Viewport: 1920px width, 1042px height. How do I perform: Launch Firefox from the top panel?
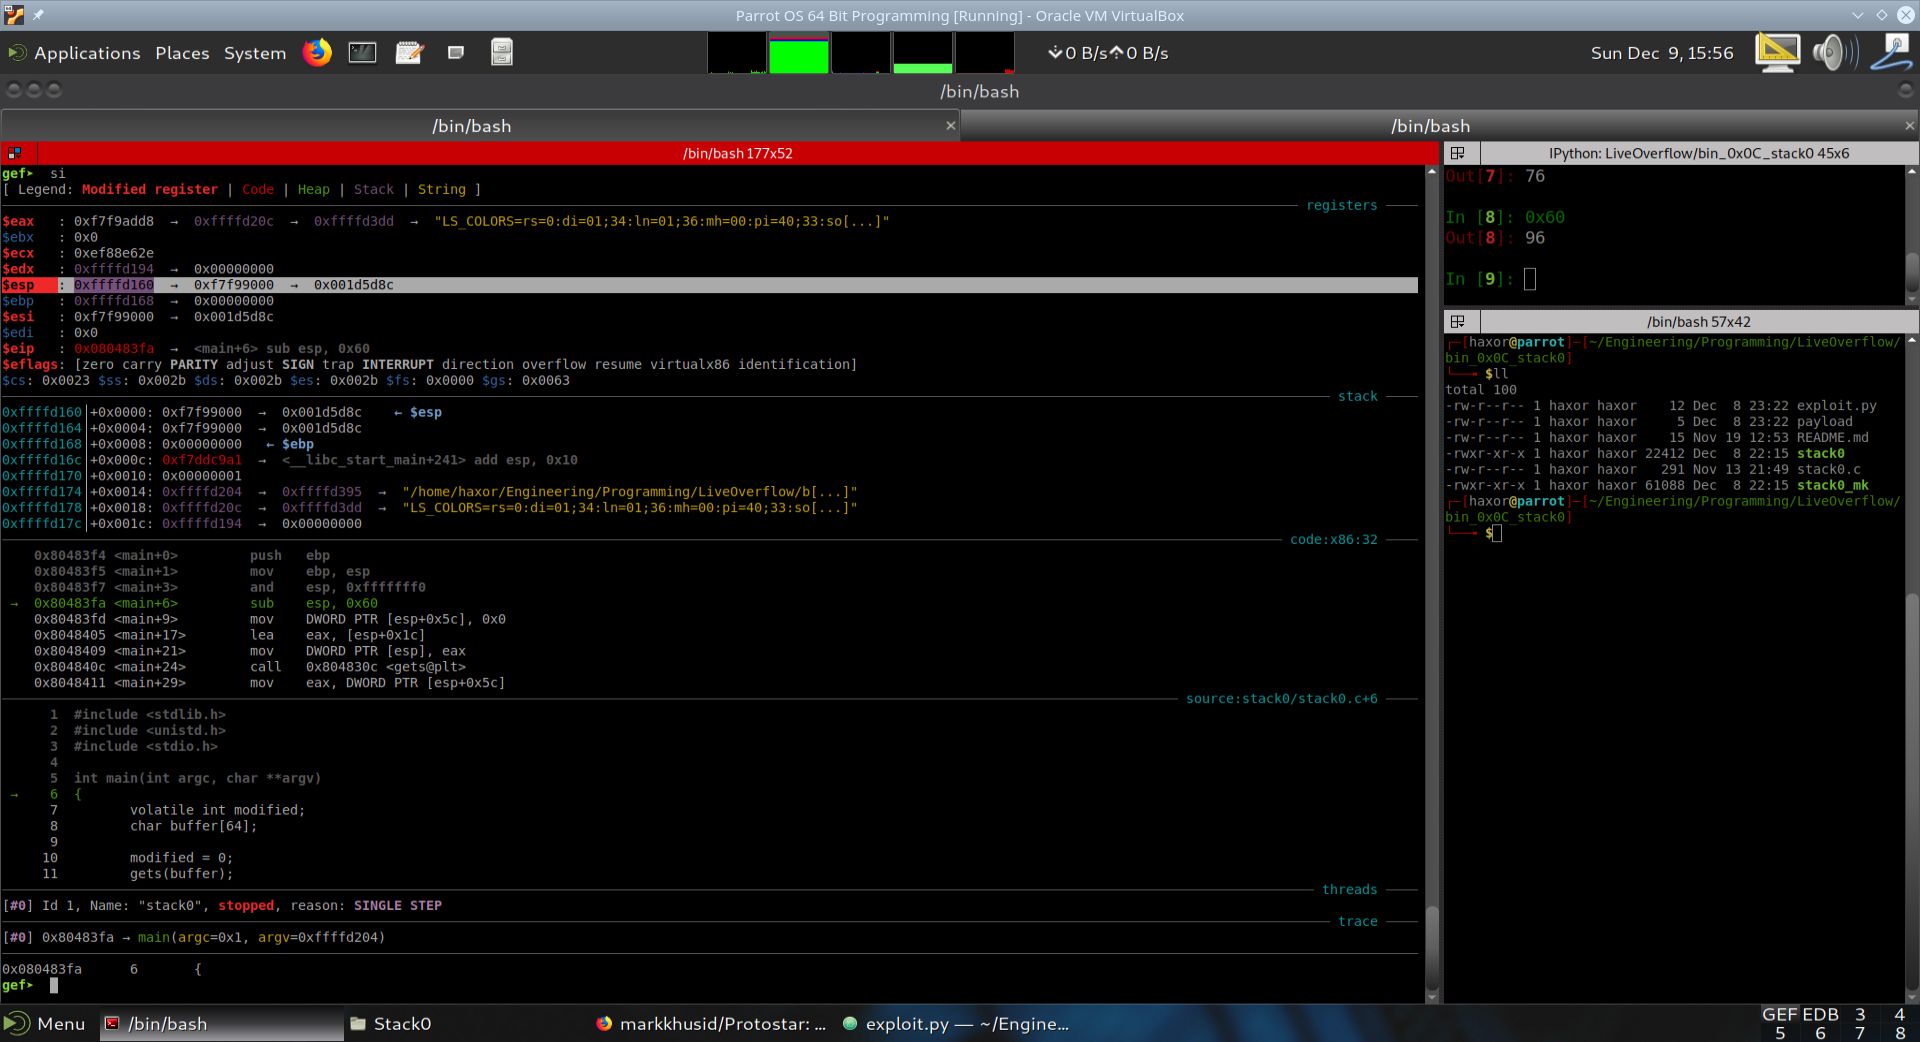[317, 52]
